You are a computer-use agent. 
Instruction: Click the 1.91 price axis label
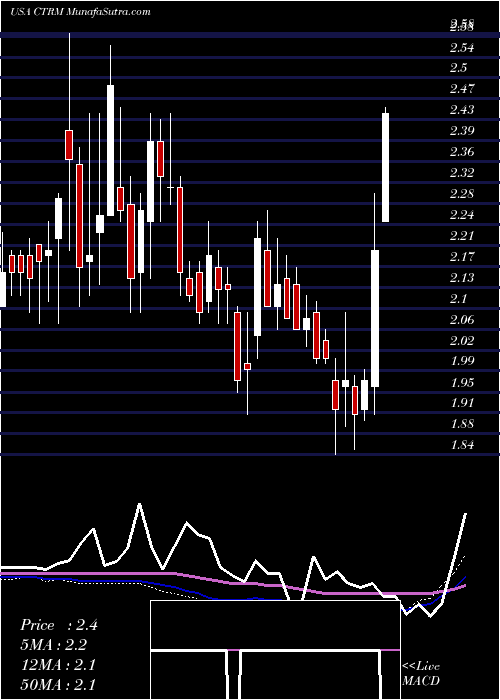coord(462,403)
